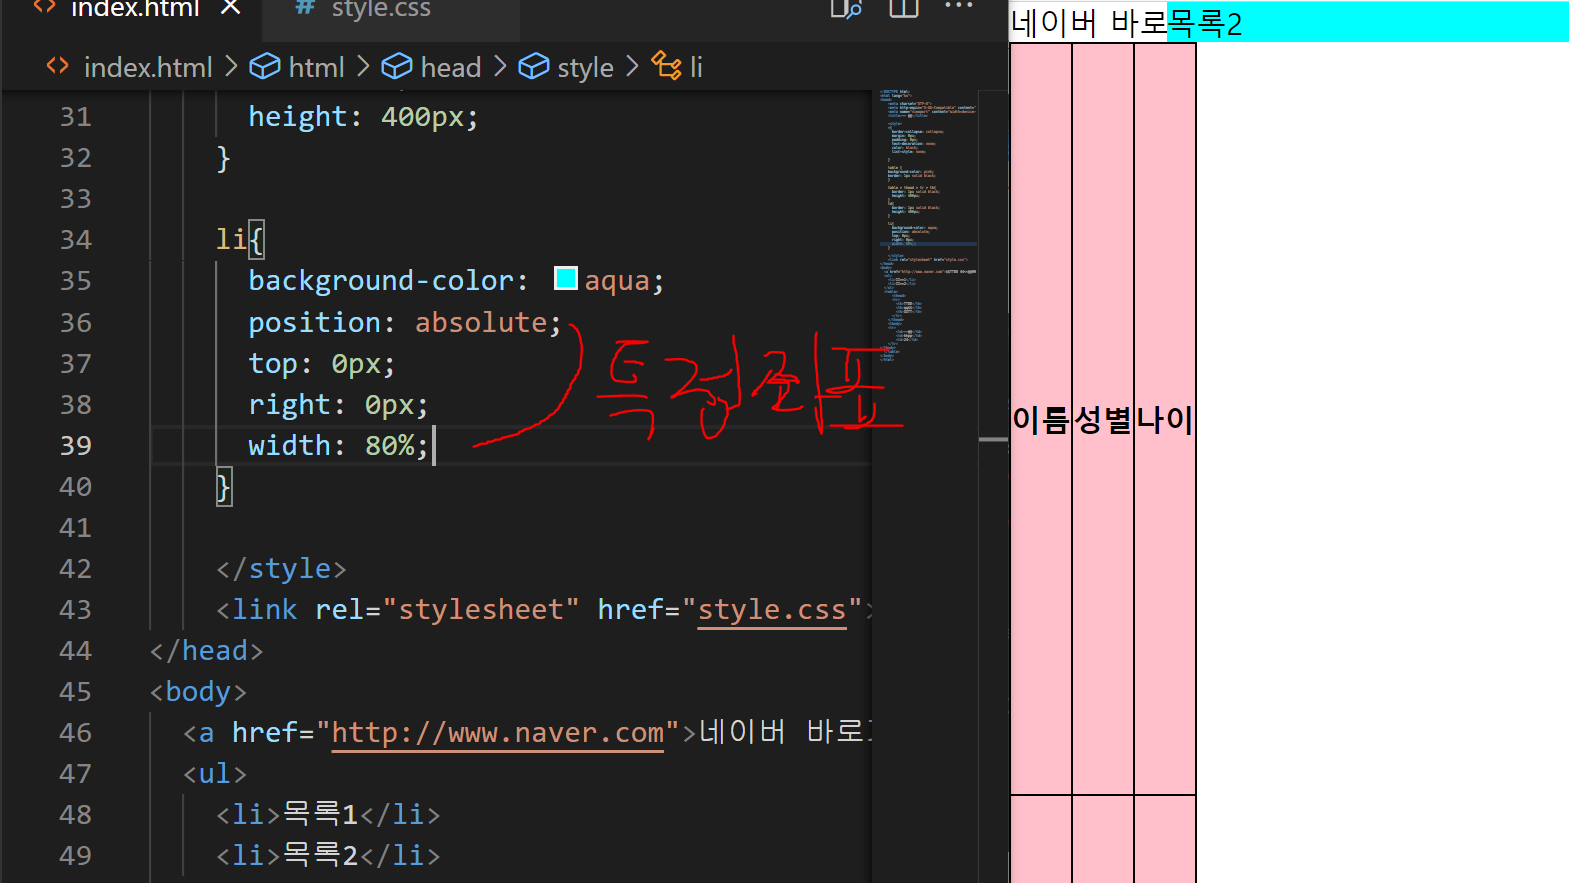The image size is (1569, 883).
Task: Click the html file icon in breadcrumb
Action: pyautogui.click(x=58, y=66)
